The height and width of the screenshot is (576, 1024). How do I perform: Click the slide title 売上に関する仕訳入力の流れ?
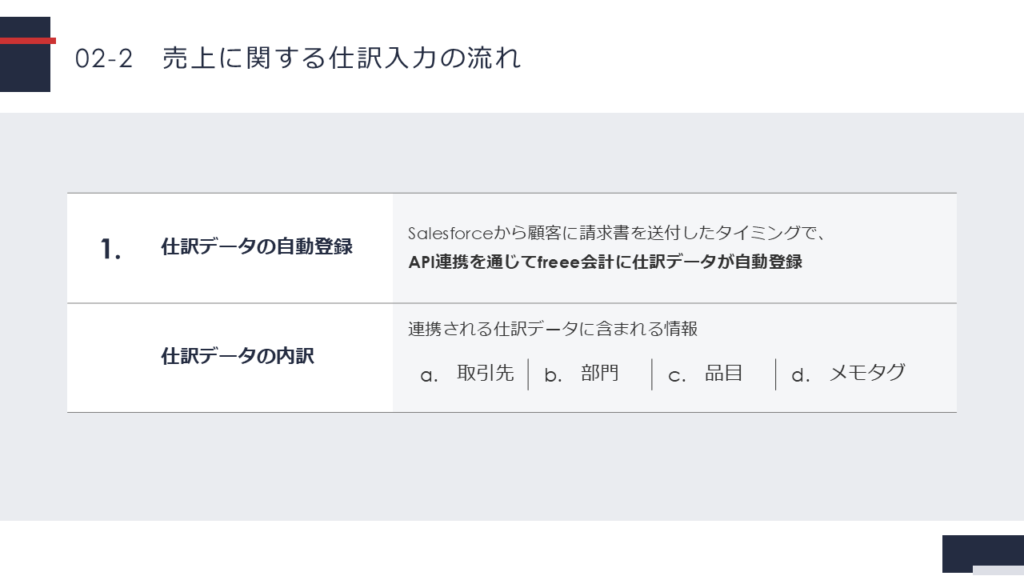click(341, 59)
